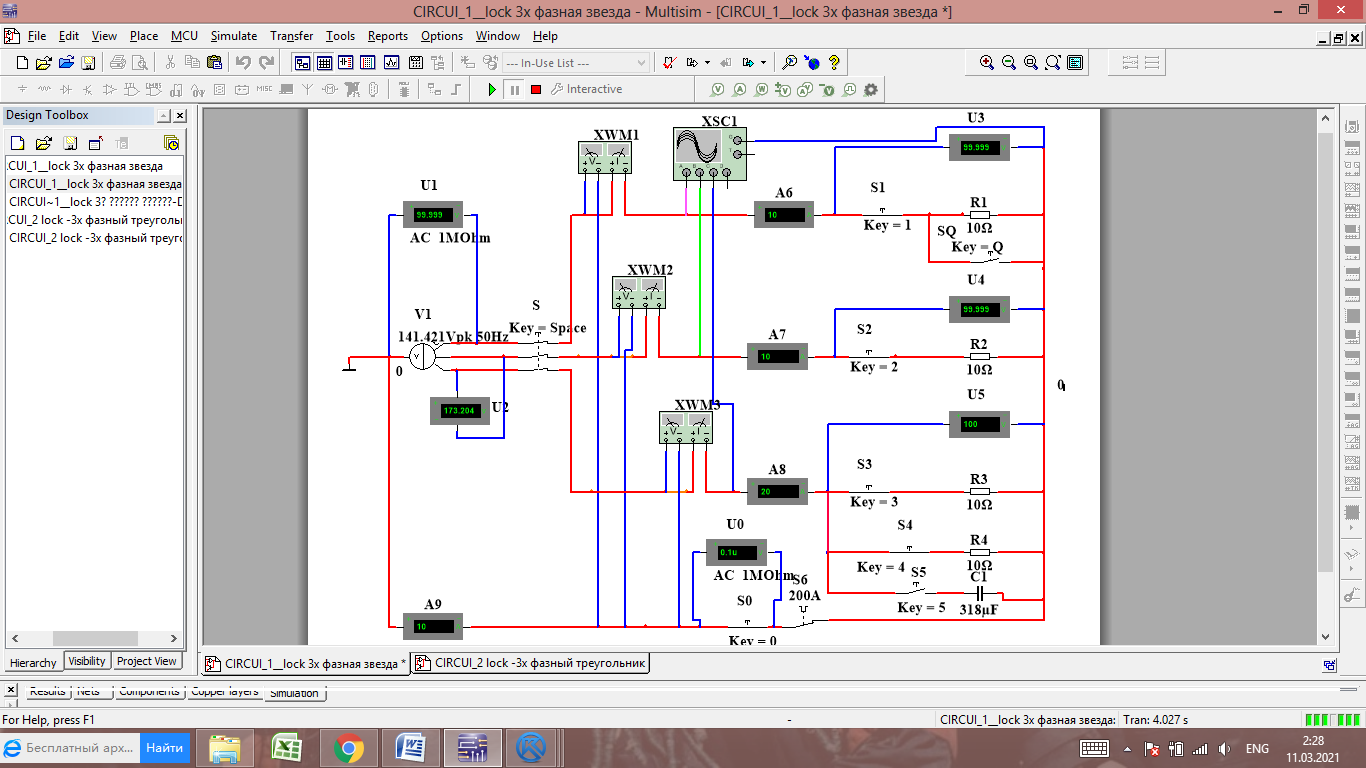The height and width of the screenshot is (768, 1366).
Task: Click the yellow question mark Help icon
Action: (834, 62)
